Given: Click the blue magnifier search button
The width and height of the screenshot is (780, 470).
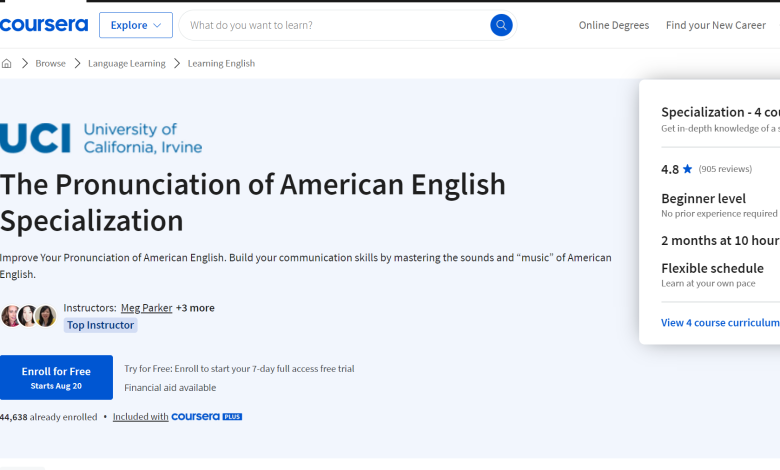Looking at the screenshot, I should [501, 25].
